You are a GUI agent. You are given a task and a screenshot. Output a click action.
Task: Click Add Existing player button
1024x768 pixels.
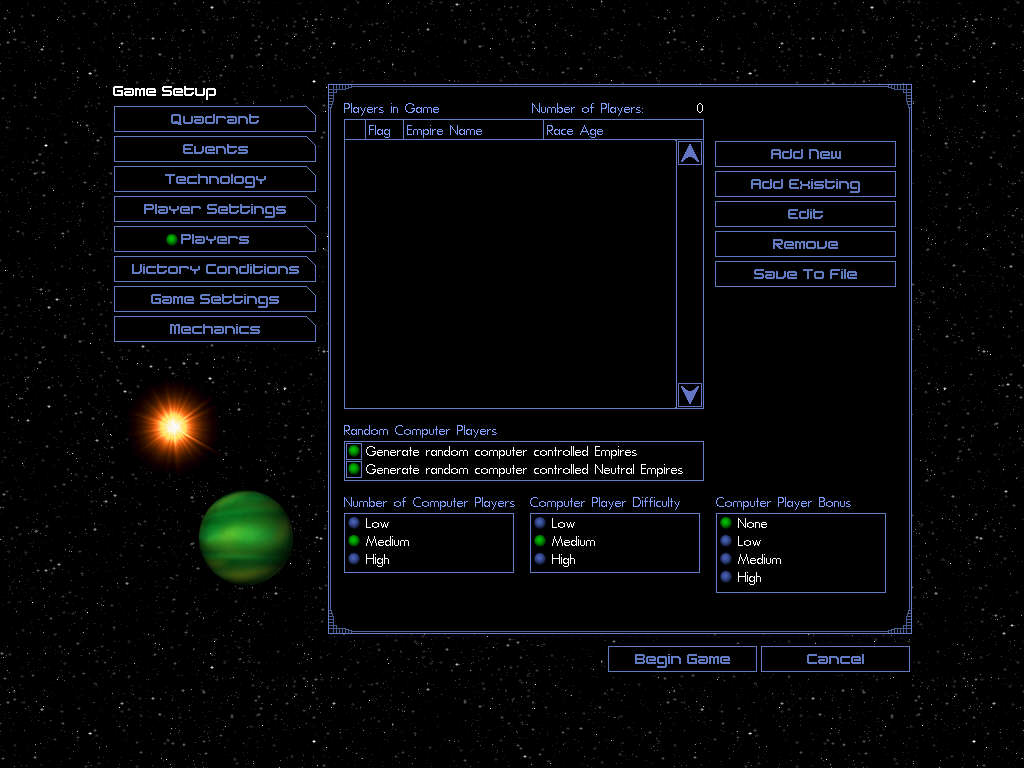805,184
